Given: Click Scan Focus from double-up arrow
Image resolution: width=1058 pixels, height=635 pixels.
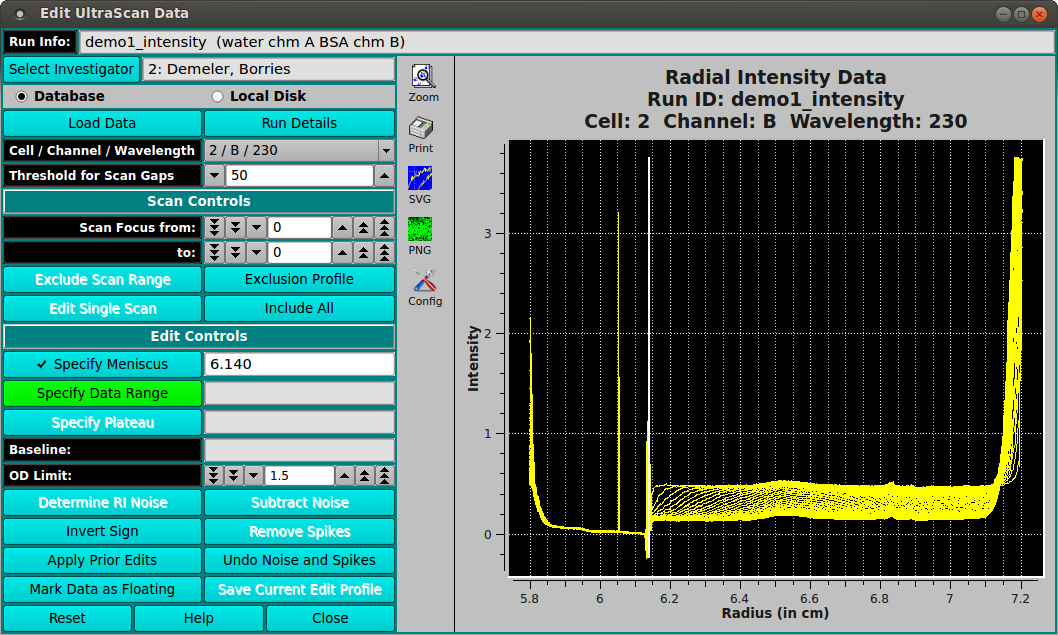Looking at the screenshot, I should (363, 227).
